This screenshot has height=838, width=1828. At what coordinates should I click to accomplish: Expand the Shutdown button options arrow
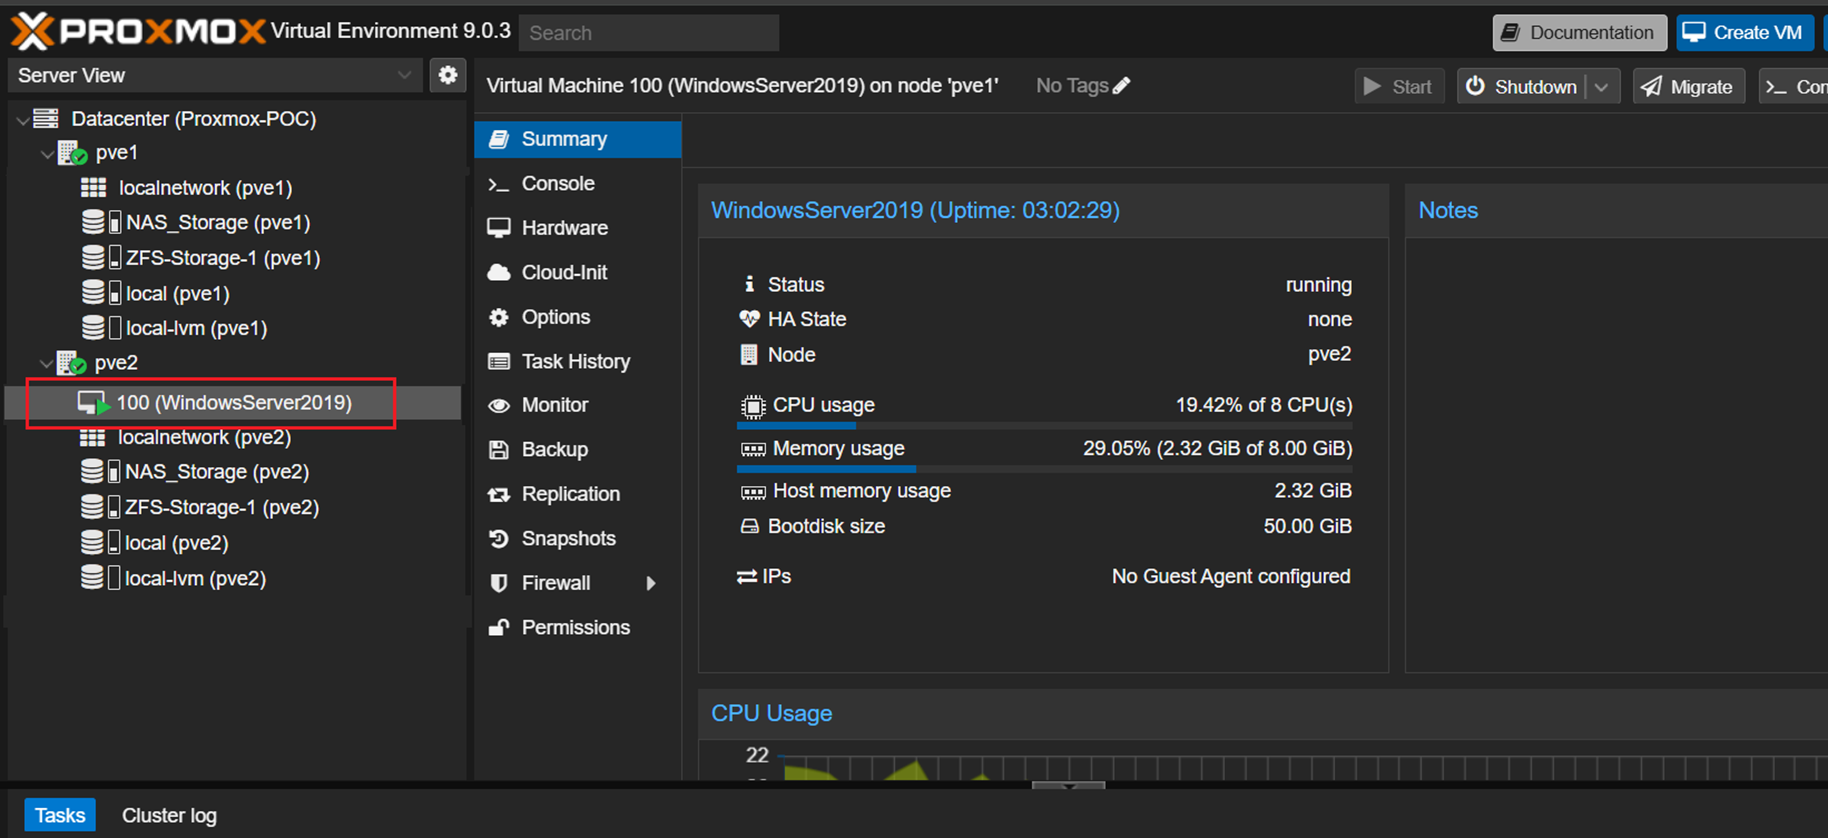pos(1602,87)
